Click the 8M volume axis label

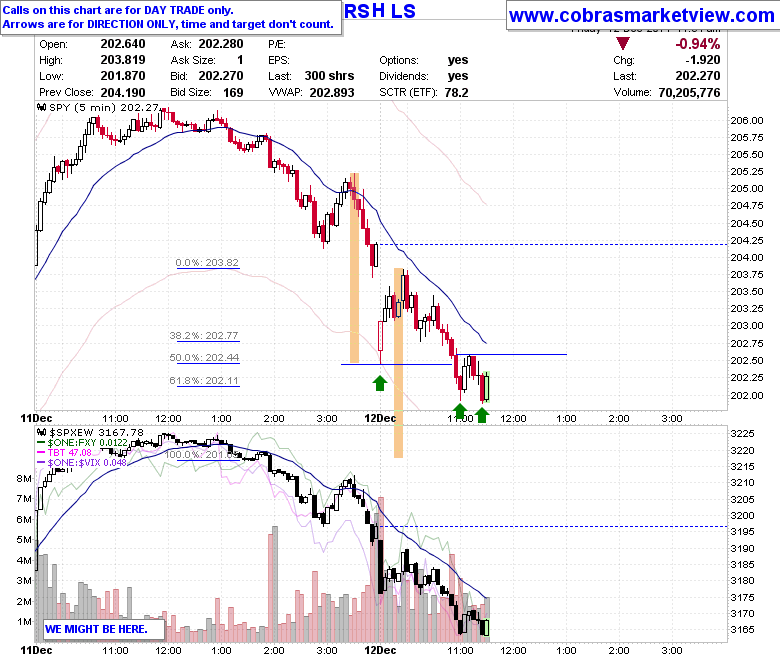[24, 478]
